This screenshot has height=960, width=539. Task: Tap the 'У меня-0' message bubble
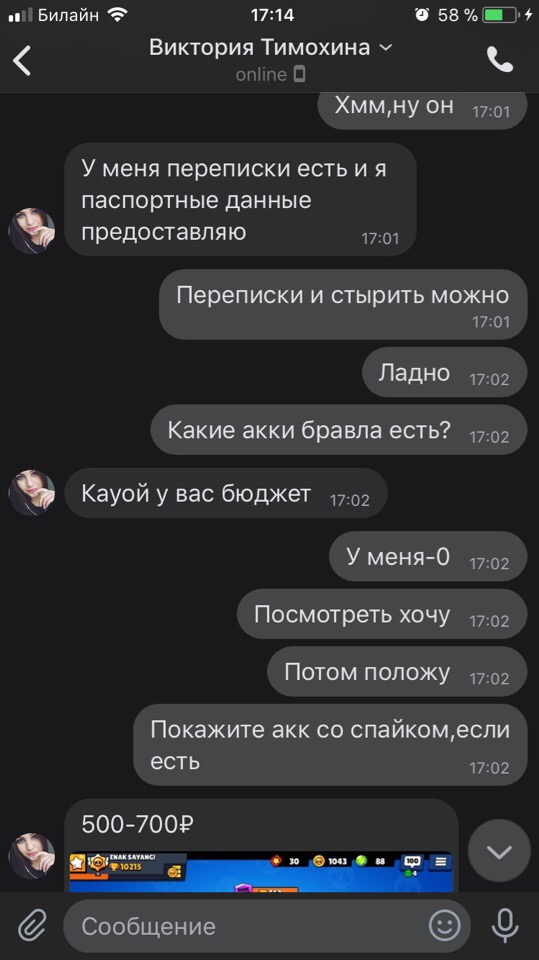(428, 557)
